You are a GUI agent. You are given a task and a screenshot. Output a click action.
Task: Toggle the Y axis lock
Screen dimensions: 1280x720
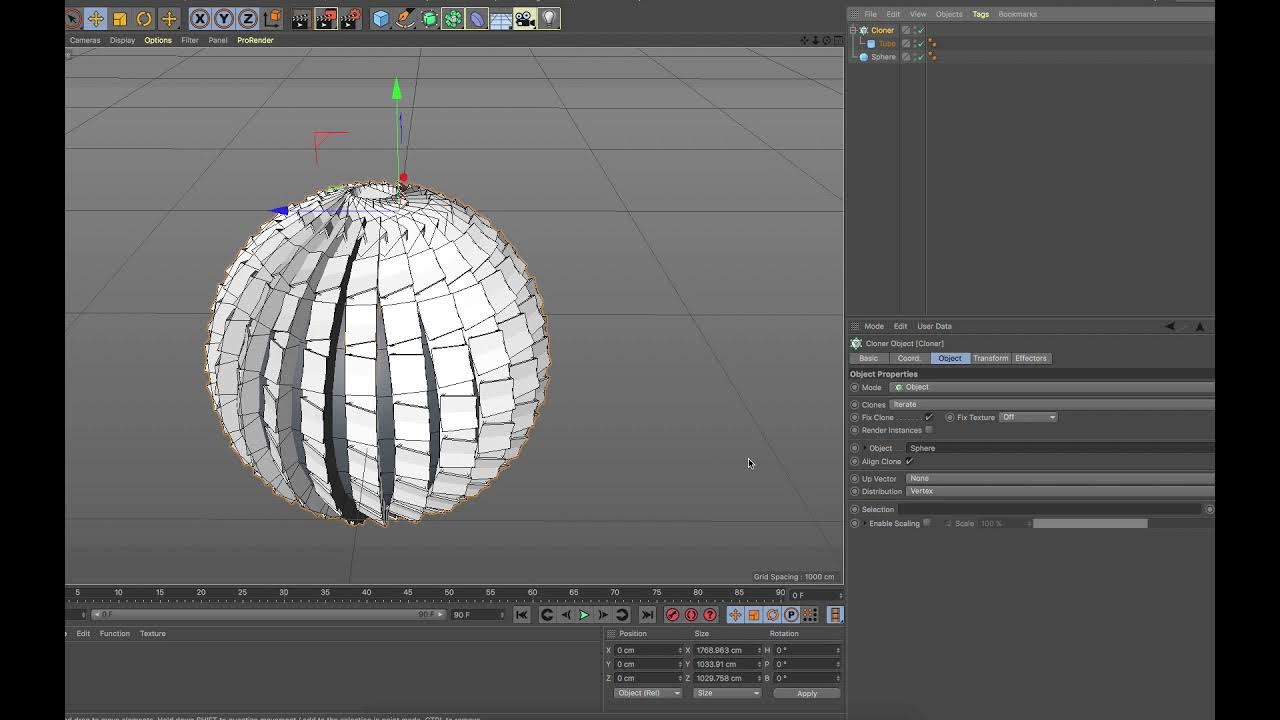point(224,18)
